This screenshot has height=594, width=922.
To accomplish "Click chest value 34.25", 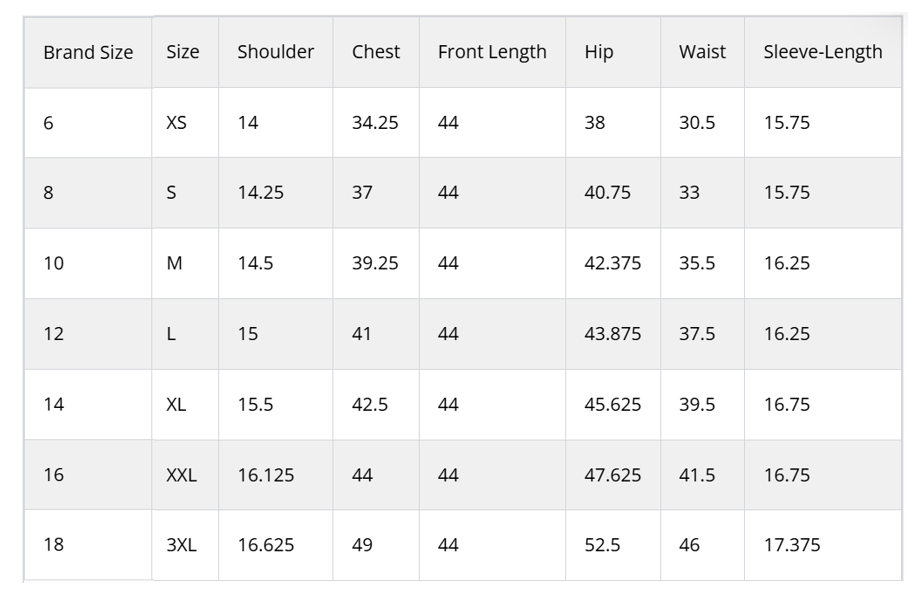I will click(x=376, y=123).
